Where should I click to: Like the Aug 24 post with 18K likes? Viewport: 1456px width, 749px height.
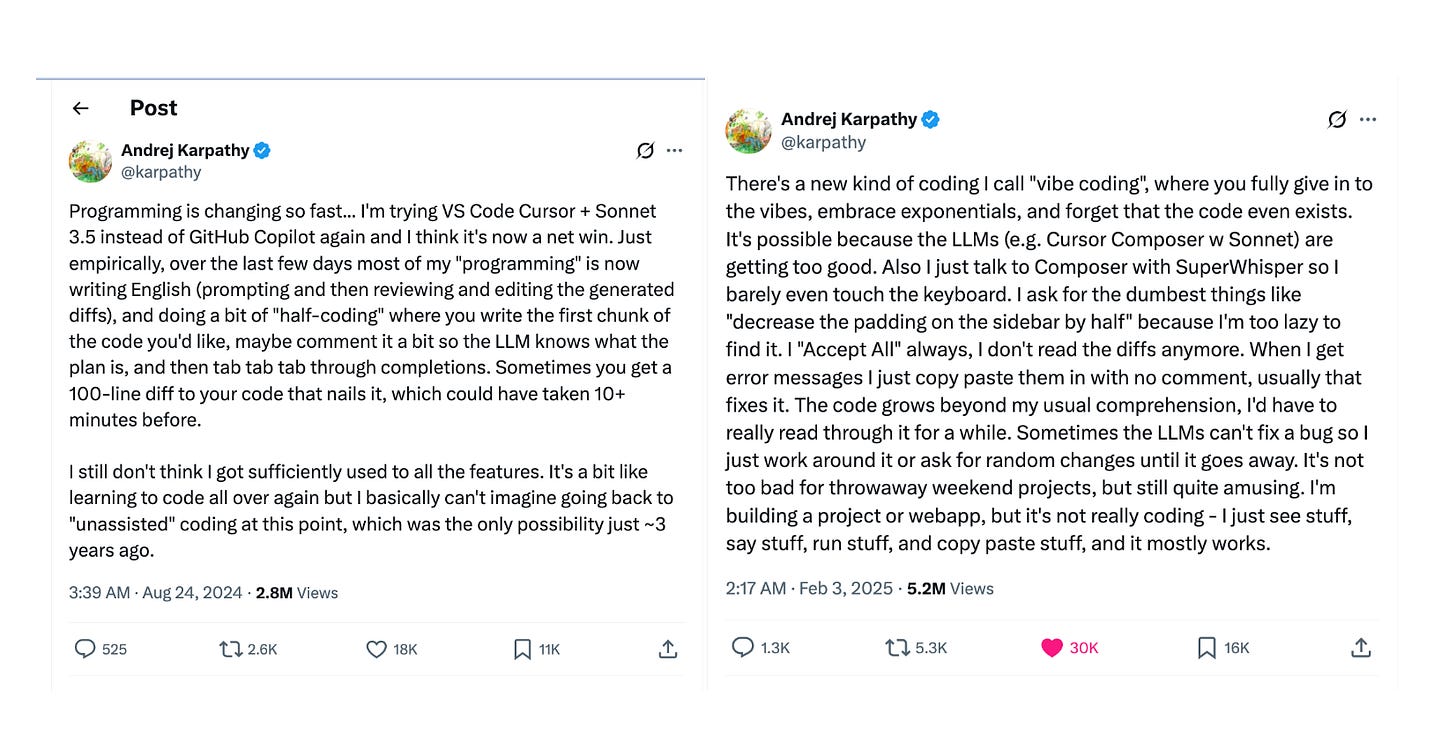point(376,649)
